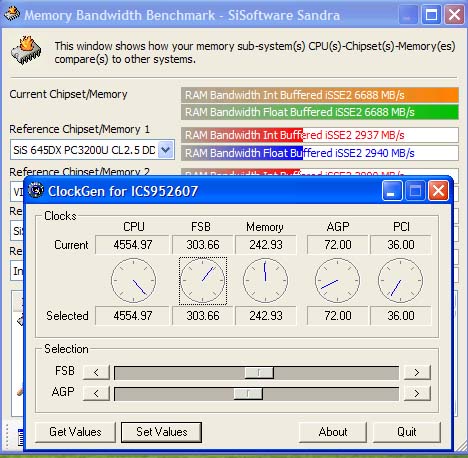
Task: Click the selected Memory value field
Action: [x=266, y=316]
